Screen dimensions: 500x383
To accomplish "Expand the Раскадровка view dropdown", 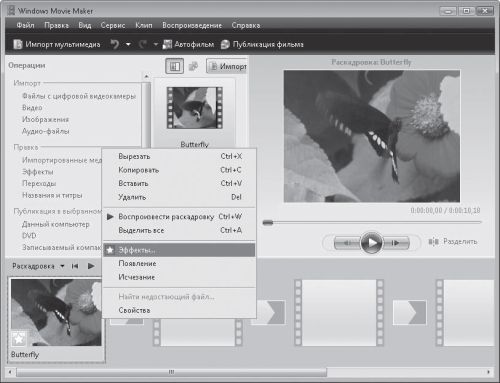I will (x=62, y=266).
